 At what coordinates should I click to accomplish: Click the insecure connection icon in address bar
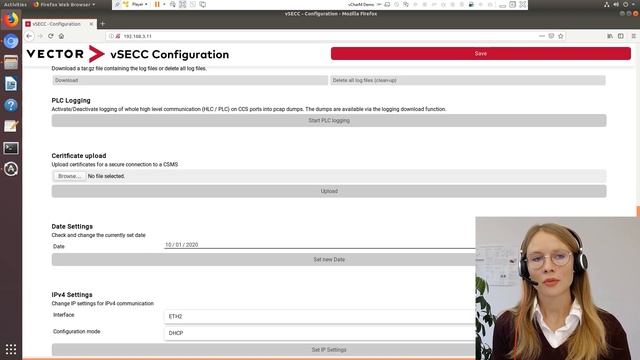pos(118,36)
